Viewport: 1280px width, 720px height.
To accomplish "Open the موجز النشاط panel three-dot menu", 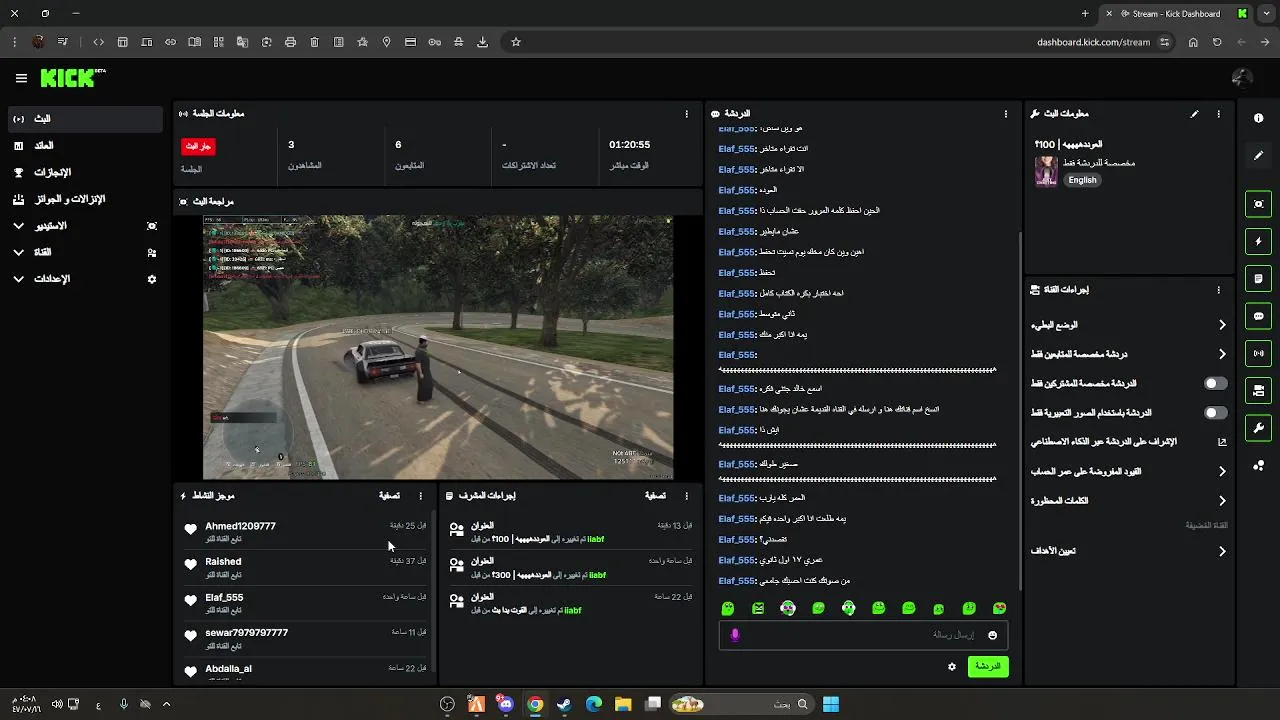I will pyautogui.click(x=420, y=496).
